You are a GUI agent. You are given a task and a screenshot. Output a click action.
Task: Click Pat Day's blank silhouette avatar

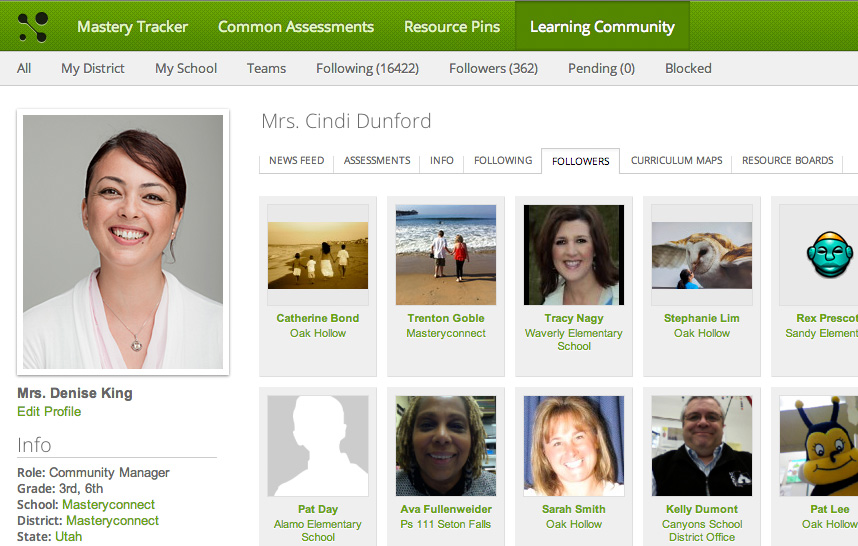click(x=318, y=446)
